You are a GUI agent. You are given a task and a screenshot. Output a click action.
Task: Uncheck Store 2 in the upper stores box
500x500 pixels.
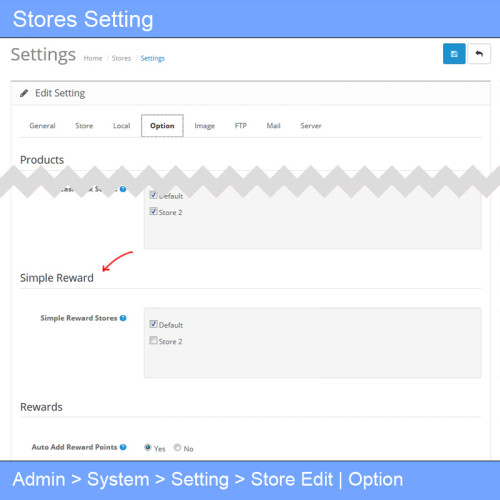point(153,211)
